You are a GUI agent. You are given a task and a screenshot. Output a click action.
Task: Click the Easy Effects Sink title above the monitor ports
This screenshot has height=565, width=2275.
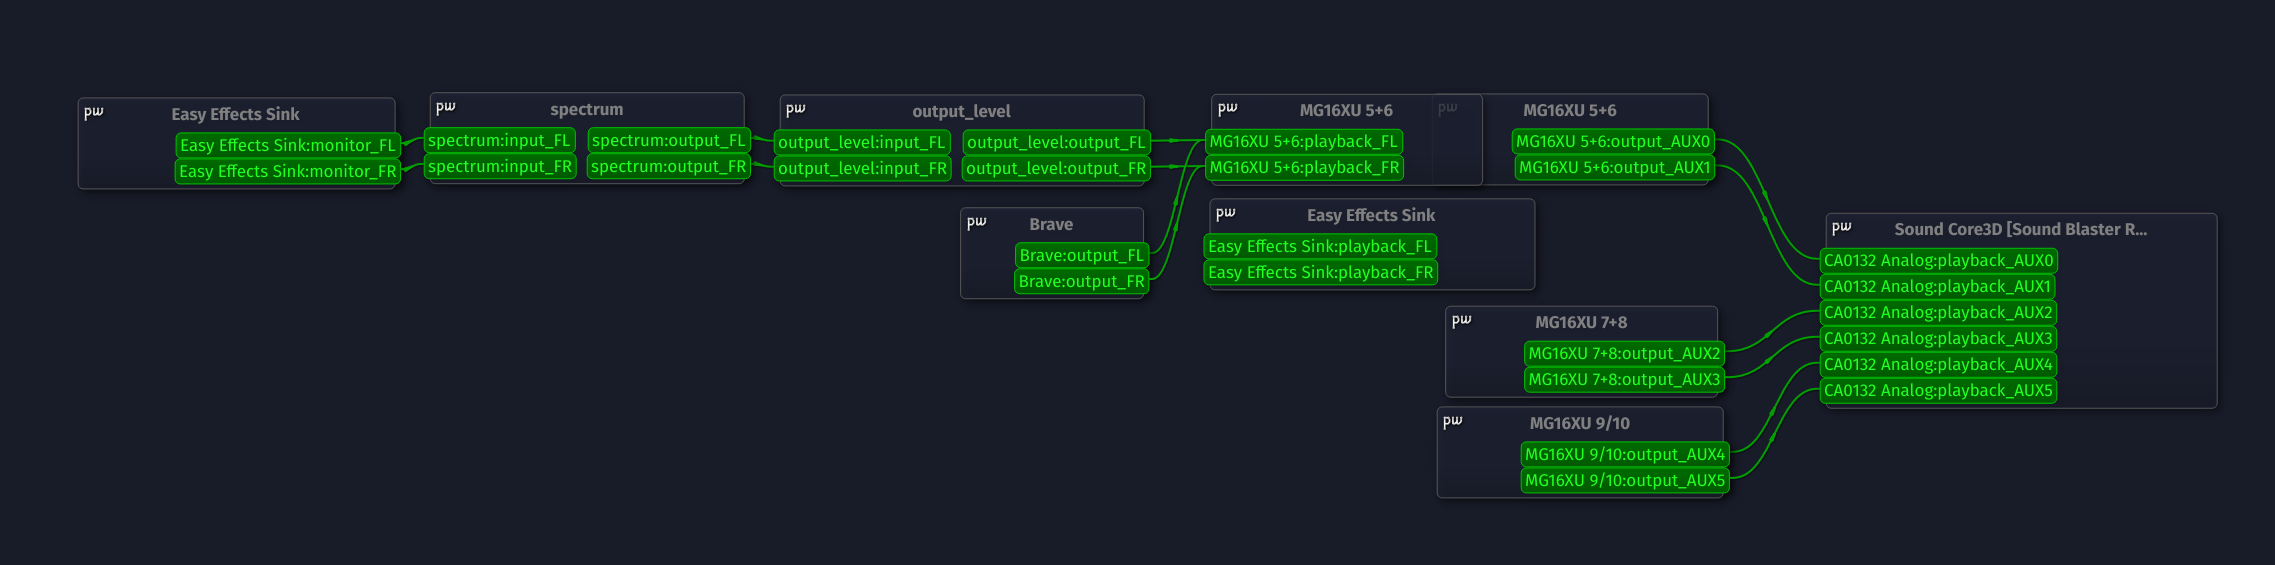point(235,114)
